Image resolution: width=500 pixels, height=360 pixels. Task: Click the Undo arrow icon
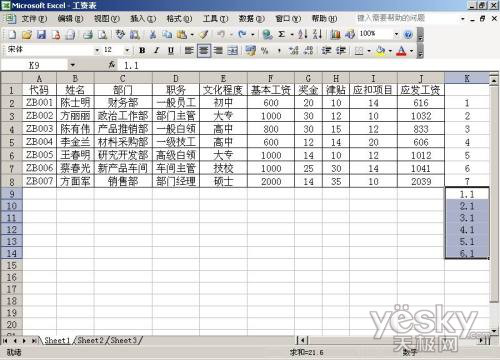click(221, 34)
